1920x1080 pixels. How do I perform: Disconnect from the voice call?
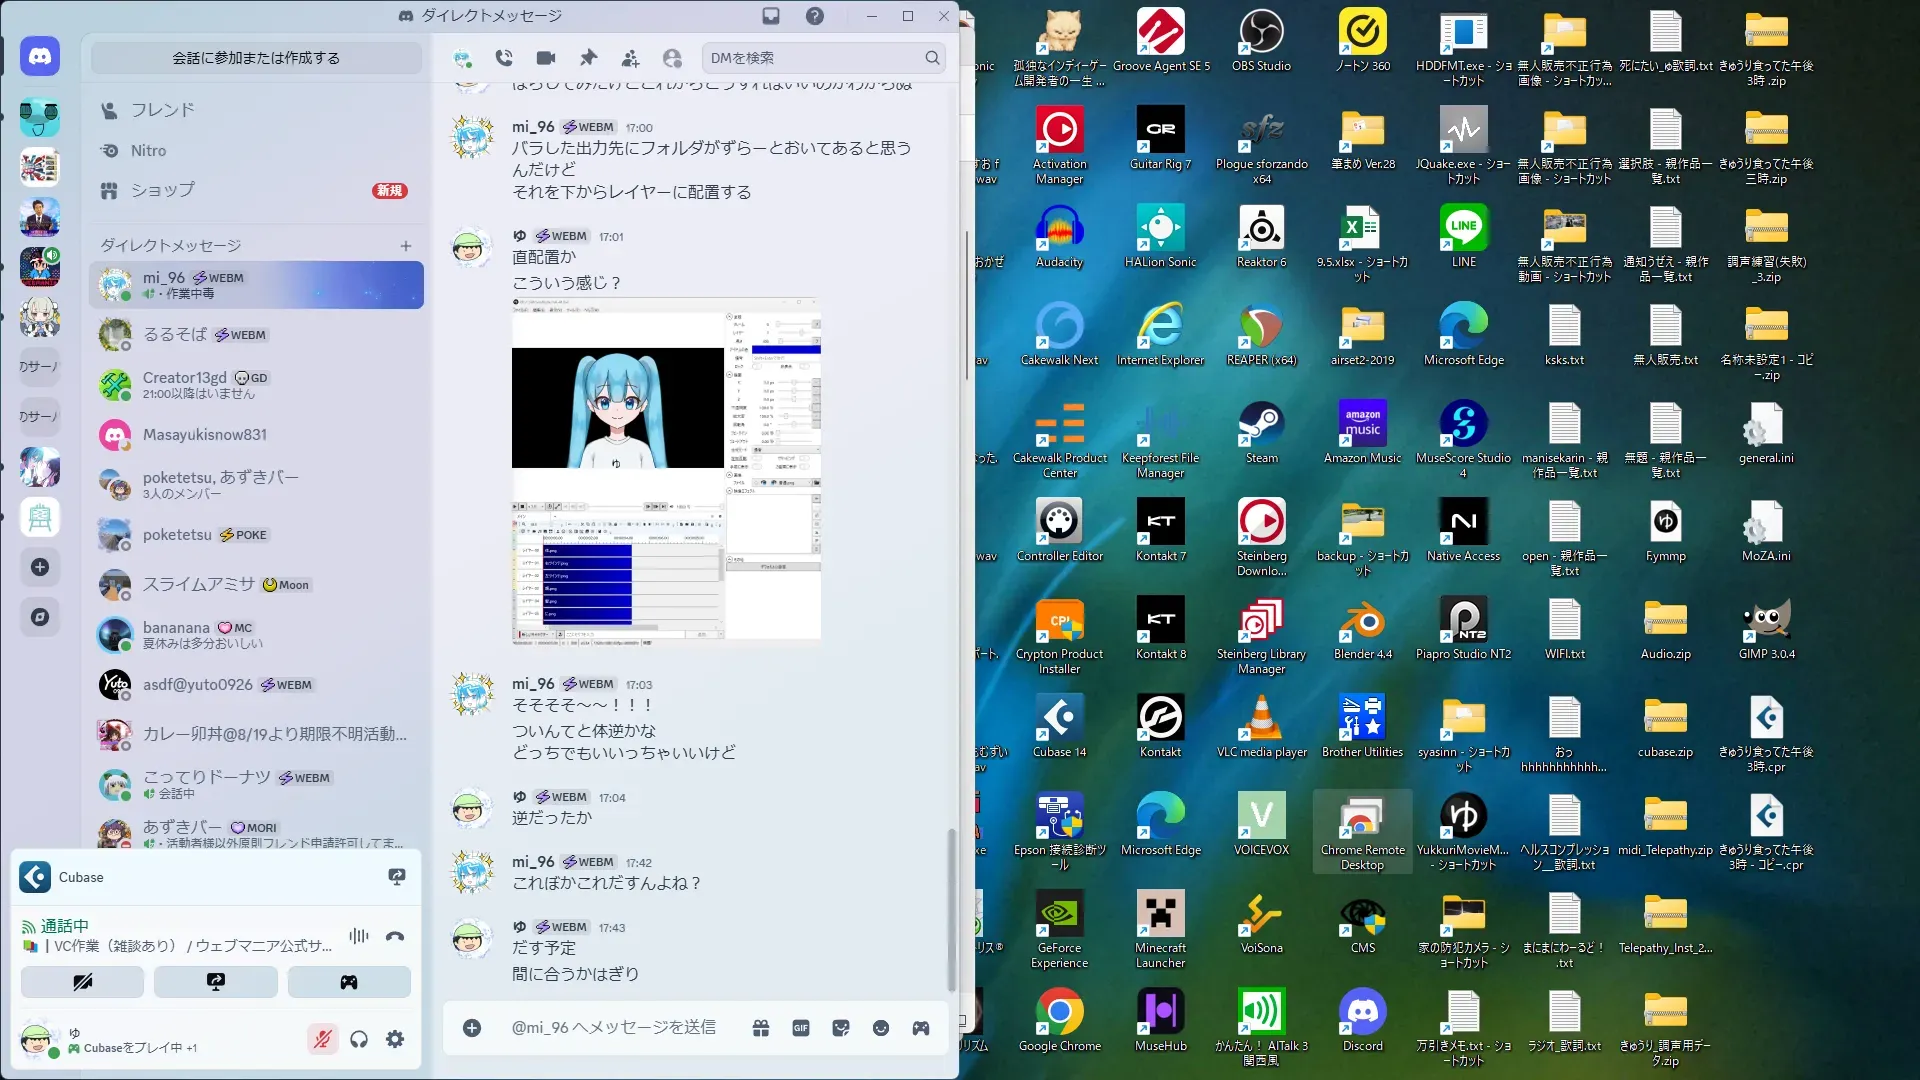395,936
